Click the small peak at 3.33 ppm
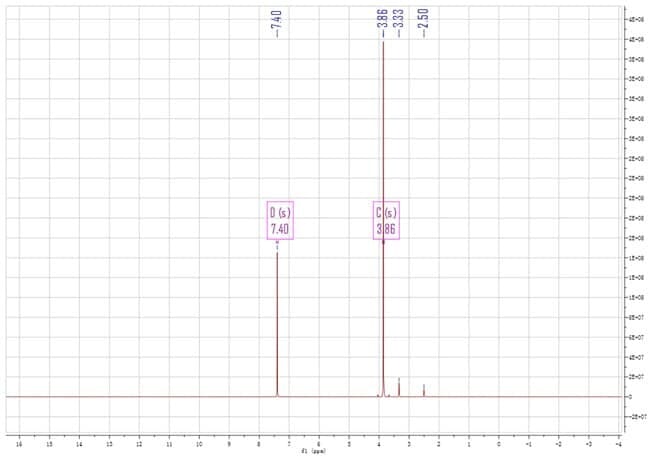 399,387
